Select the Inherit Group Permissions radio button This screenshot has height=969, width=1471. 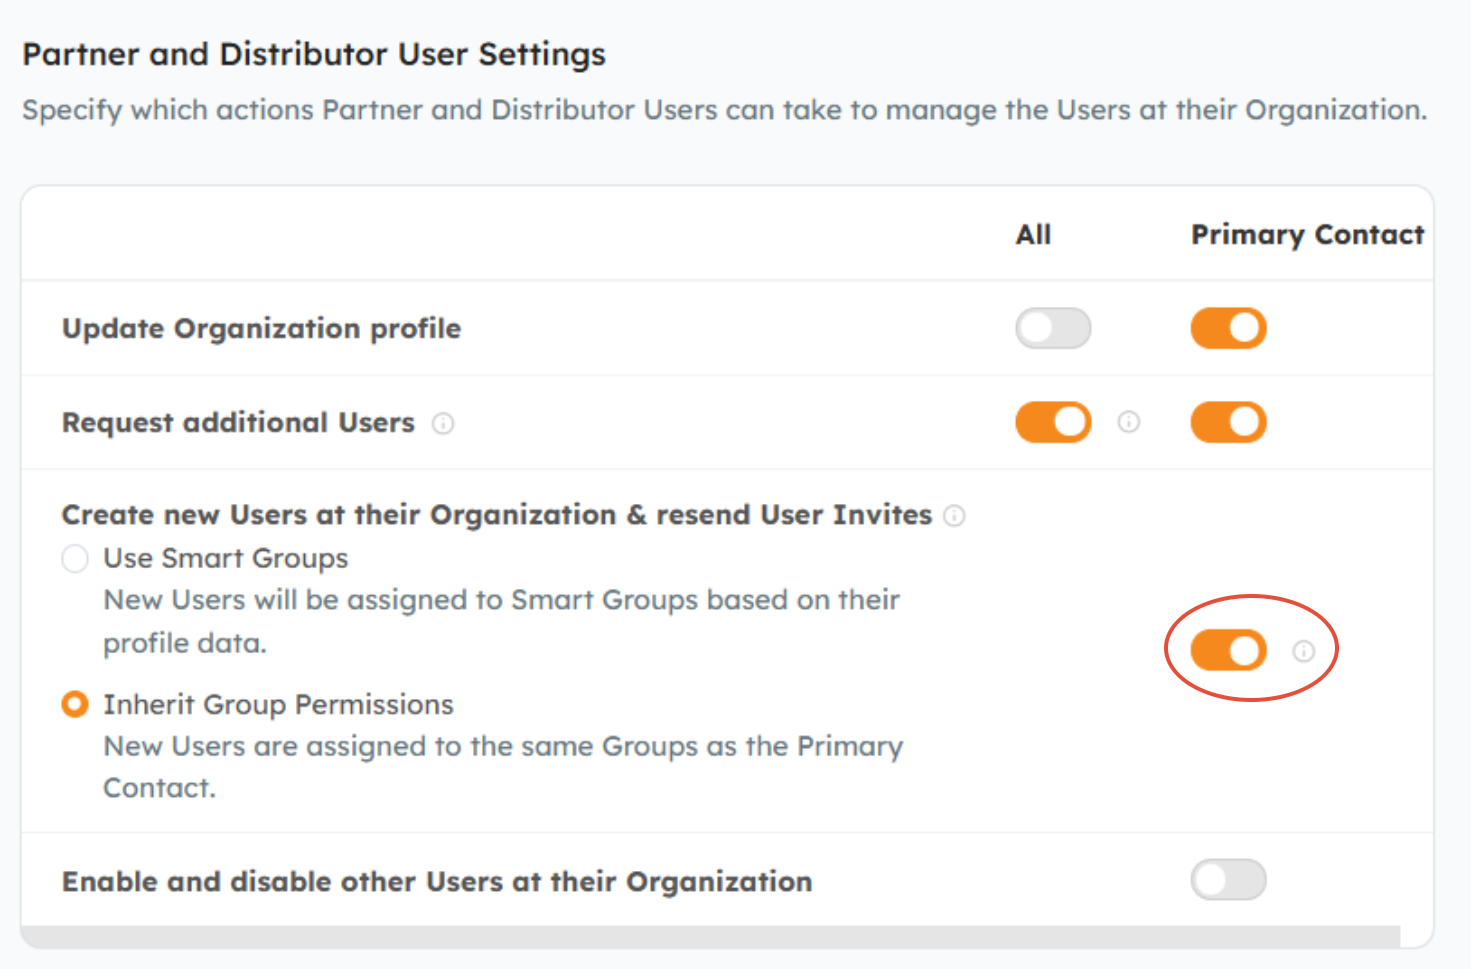pyautogui.click(x=75, y=705)
